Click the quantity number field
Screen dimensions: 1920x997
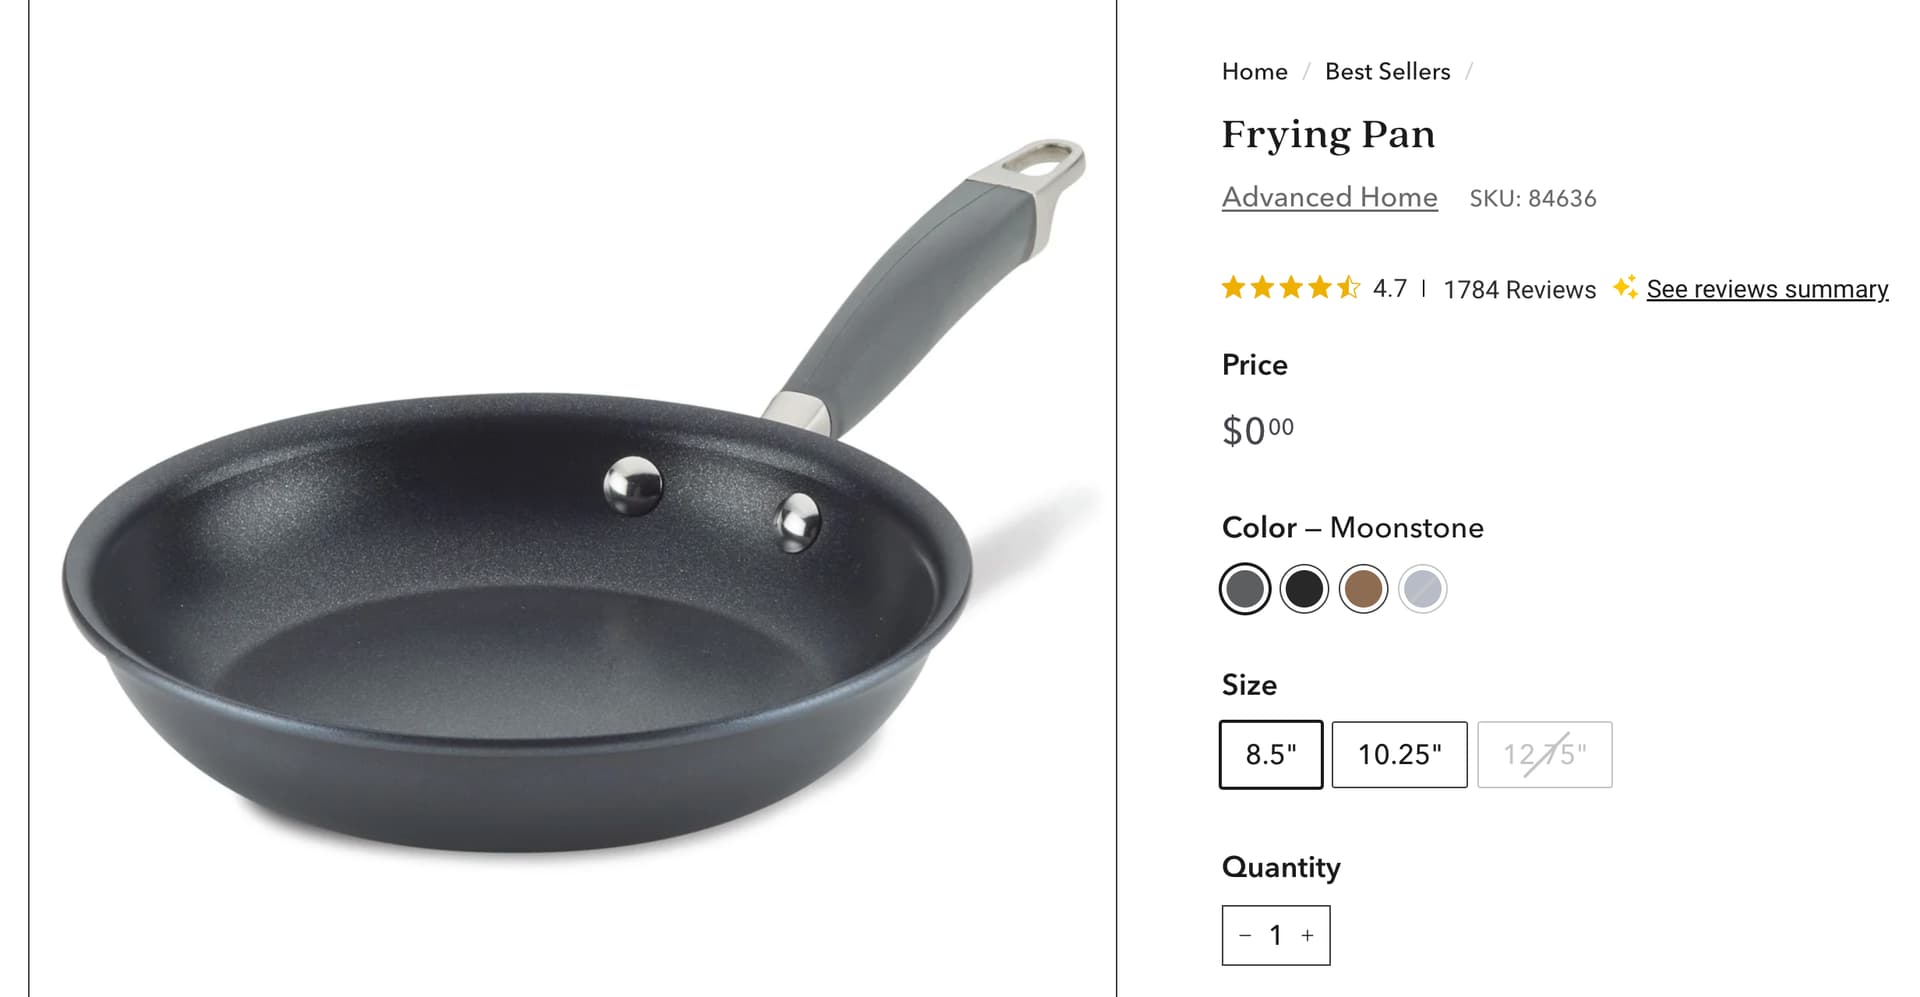coord(1276,935)
